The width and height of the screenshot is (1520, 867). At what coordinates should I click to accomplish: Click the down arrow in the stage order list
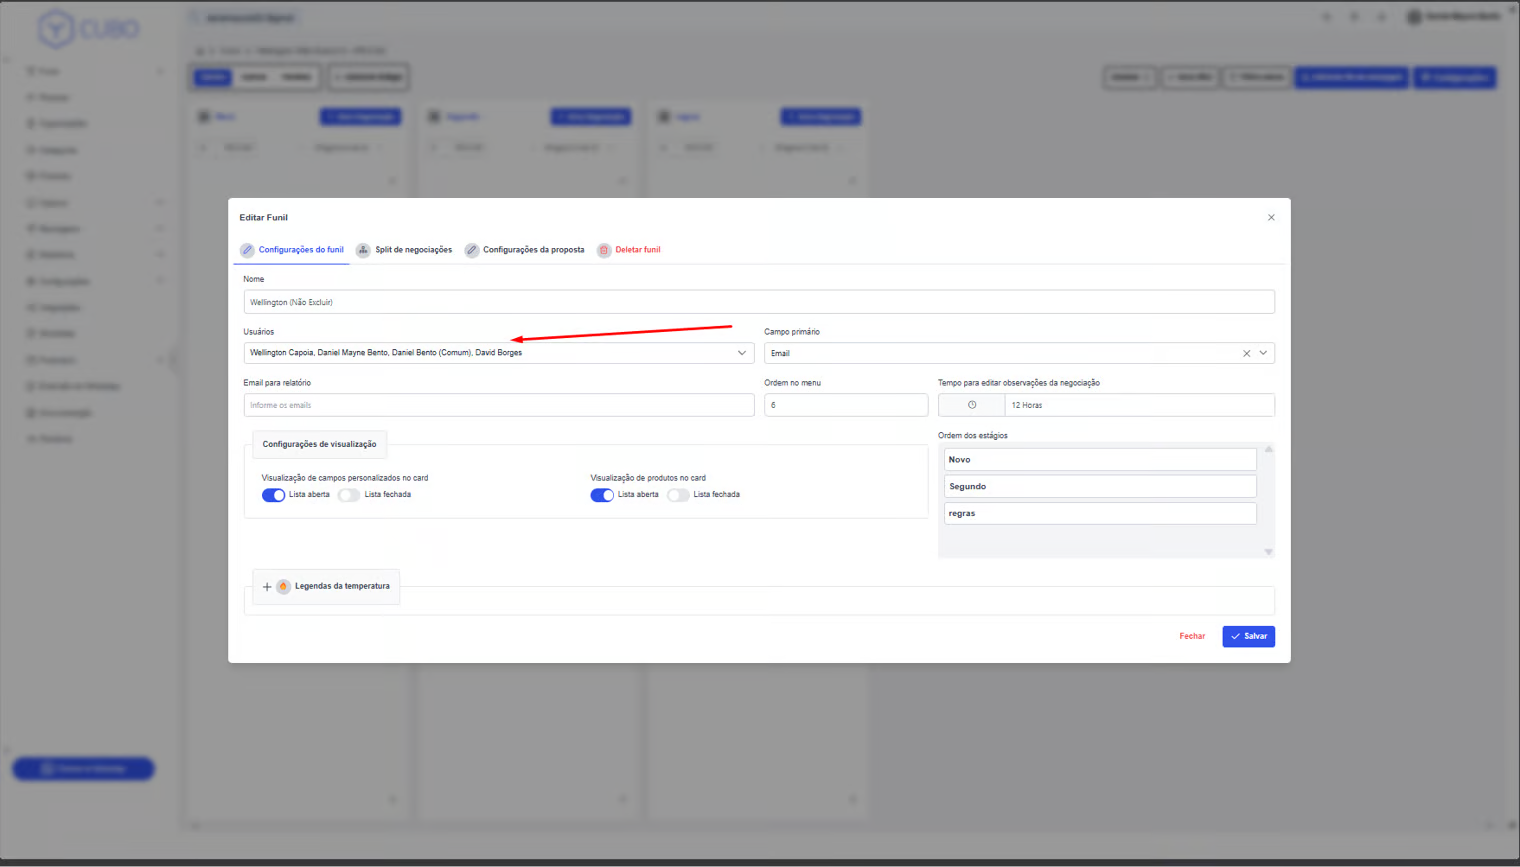coord(1268,552)
